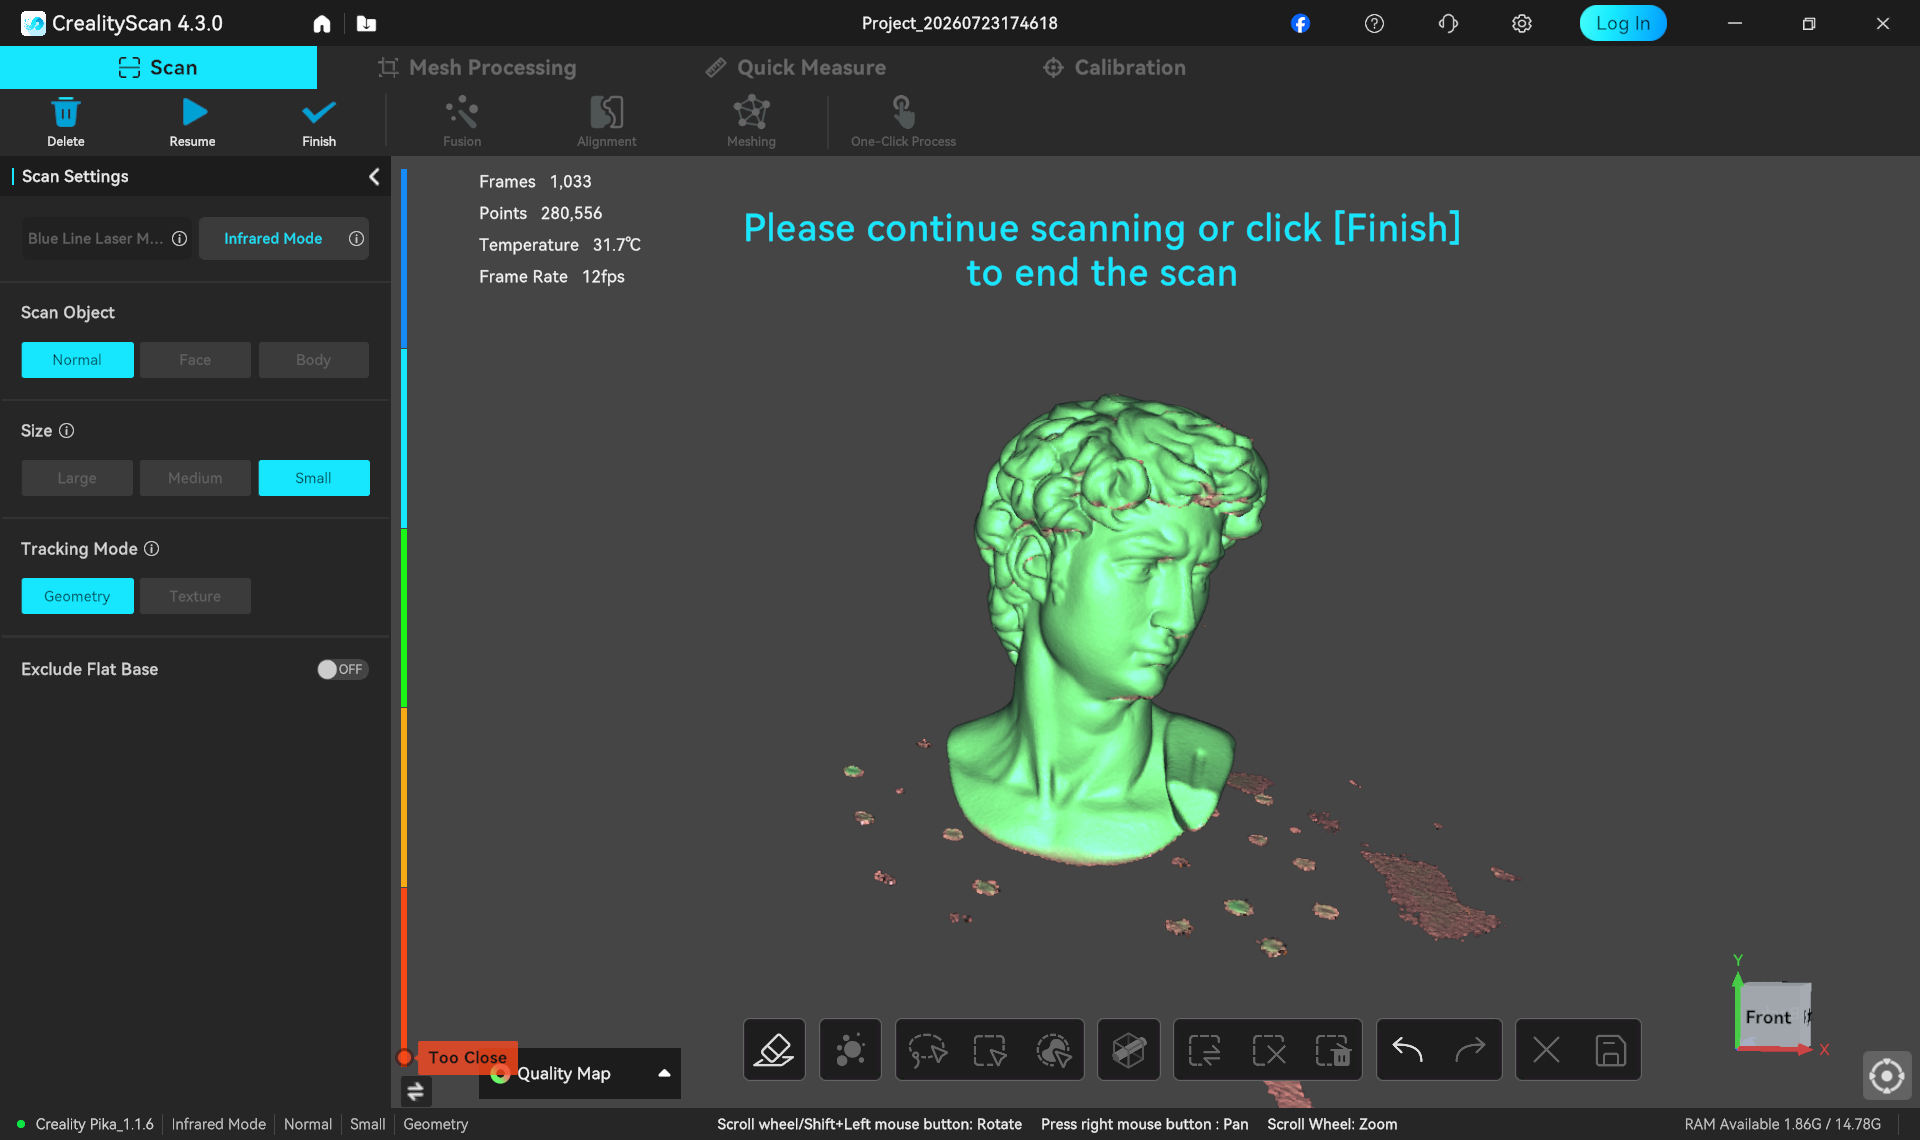1920x1140 pixels.
Task: Undo the last edit
Action: 1407,1050
